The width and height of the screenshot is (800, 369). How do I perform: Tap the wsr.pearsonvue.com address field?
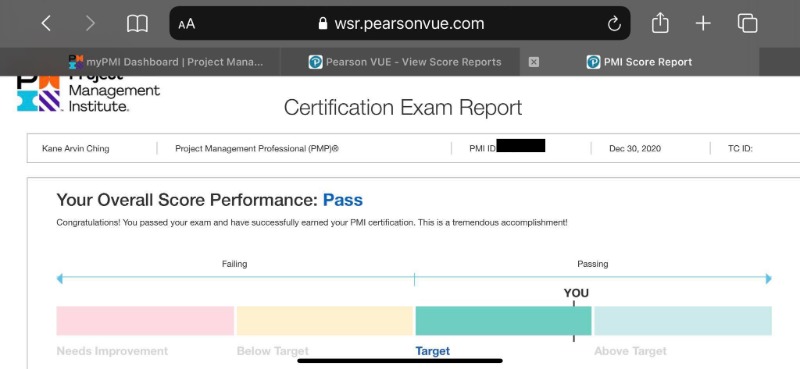coord(399,23)
